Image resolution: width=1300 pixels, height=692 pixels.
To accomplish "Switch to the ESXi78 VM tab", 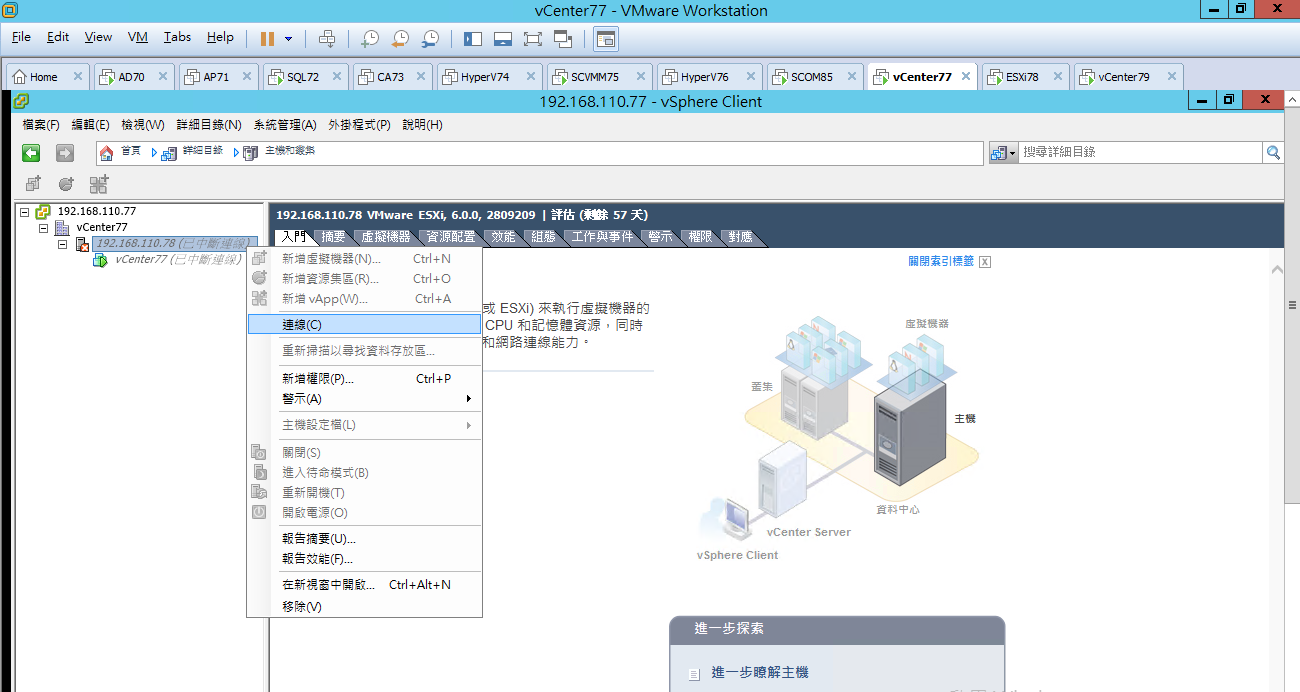I will tap(1021, 77).
